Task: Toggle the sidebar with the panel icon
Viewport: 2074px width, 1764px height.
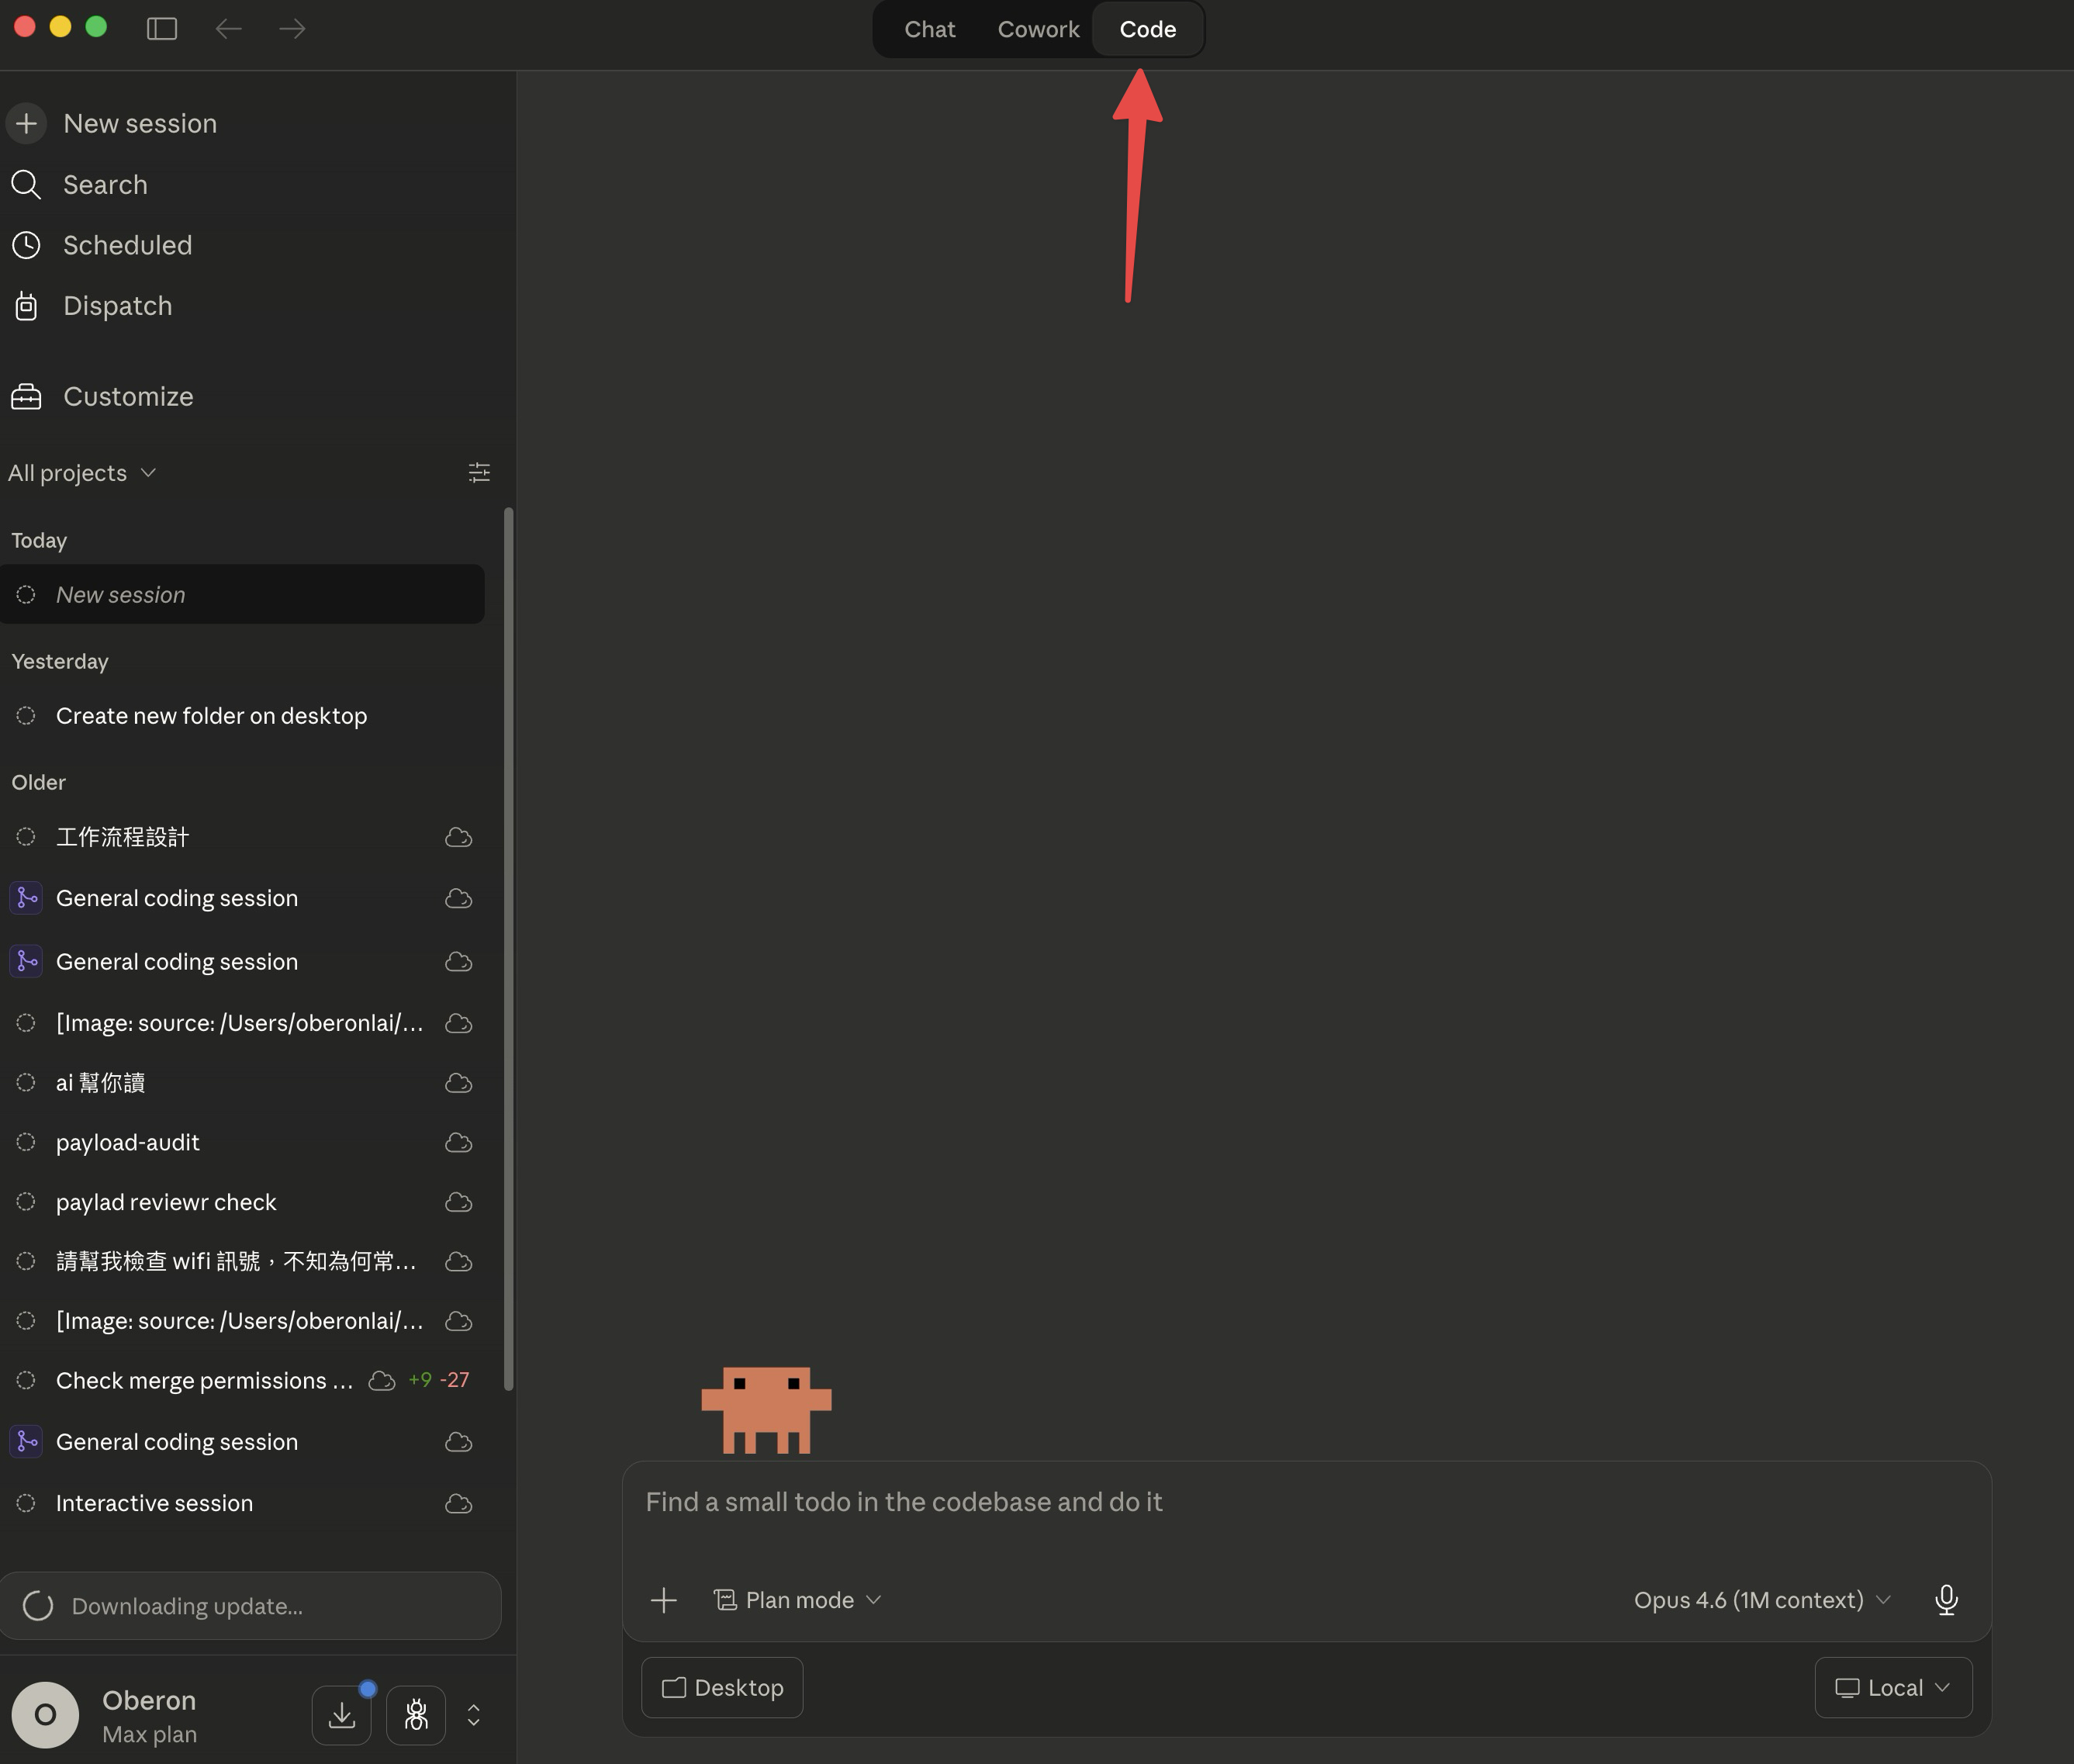Action: point(161,28)
